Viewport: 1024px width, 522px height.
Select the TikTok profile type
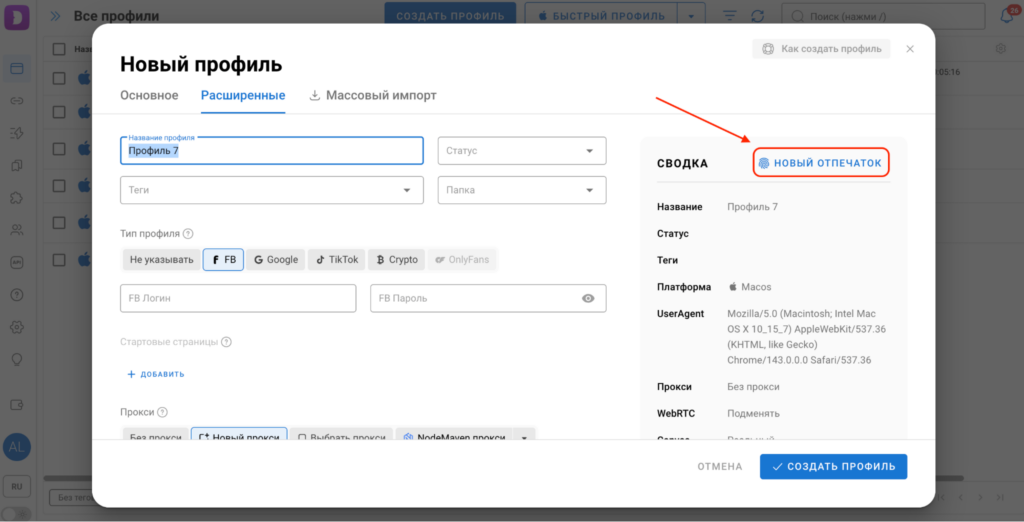[337, 260]
